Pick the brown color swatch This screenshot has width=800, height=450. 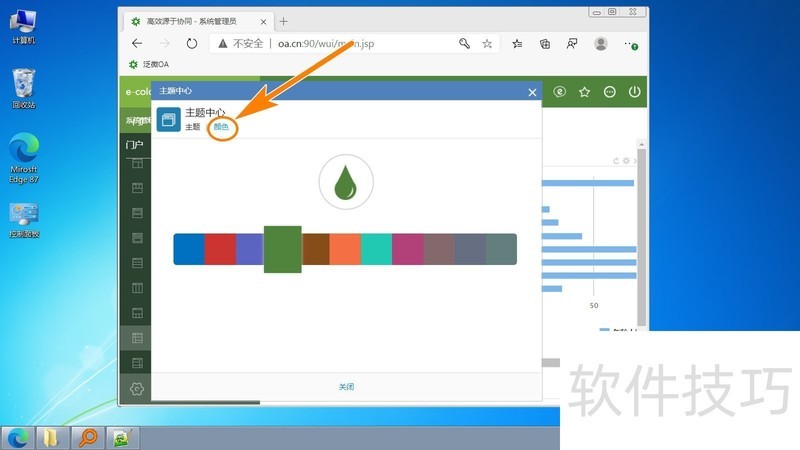point(315,249)
